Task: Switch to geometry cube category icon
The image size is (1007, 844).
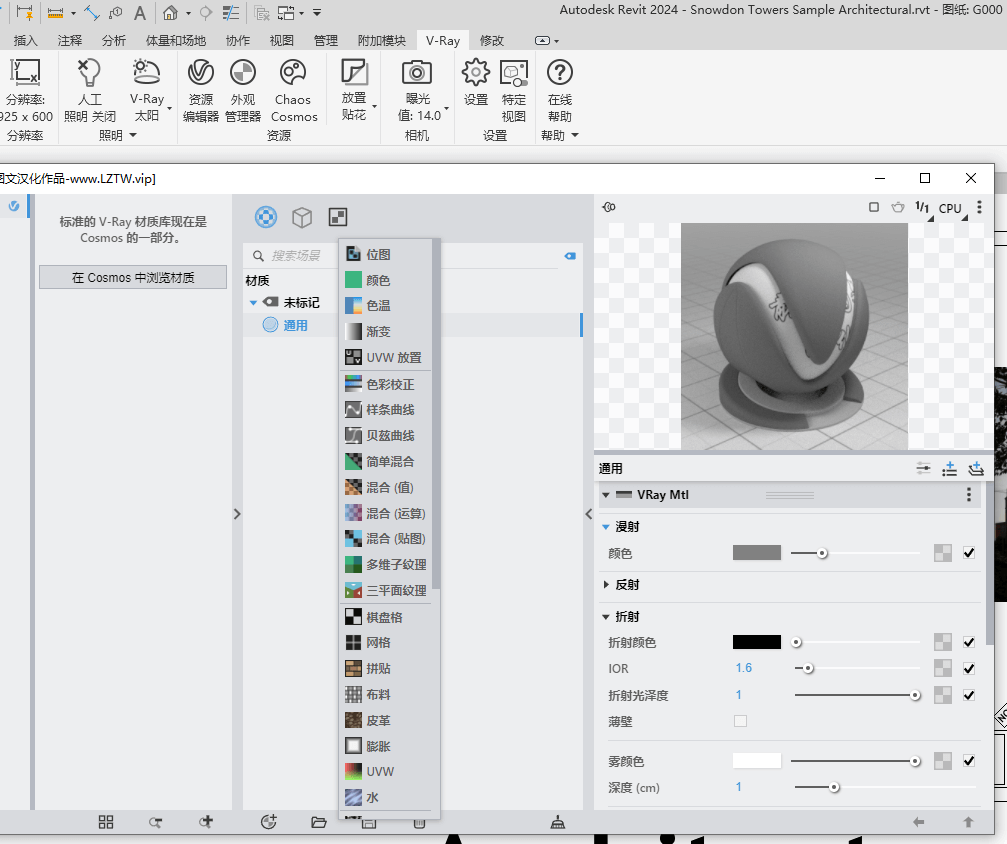Action: pyautogui.click(x=302, y=218)
